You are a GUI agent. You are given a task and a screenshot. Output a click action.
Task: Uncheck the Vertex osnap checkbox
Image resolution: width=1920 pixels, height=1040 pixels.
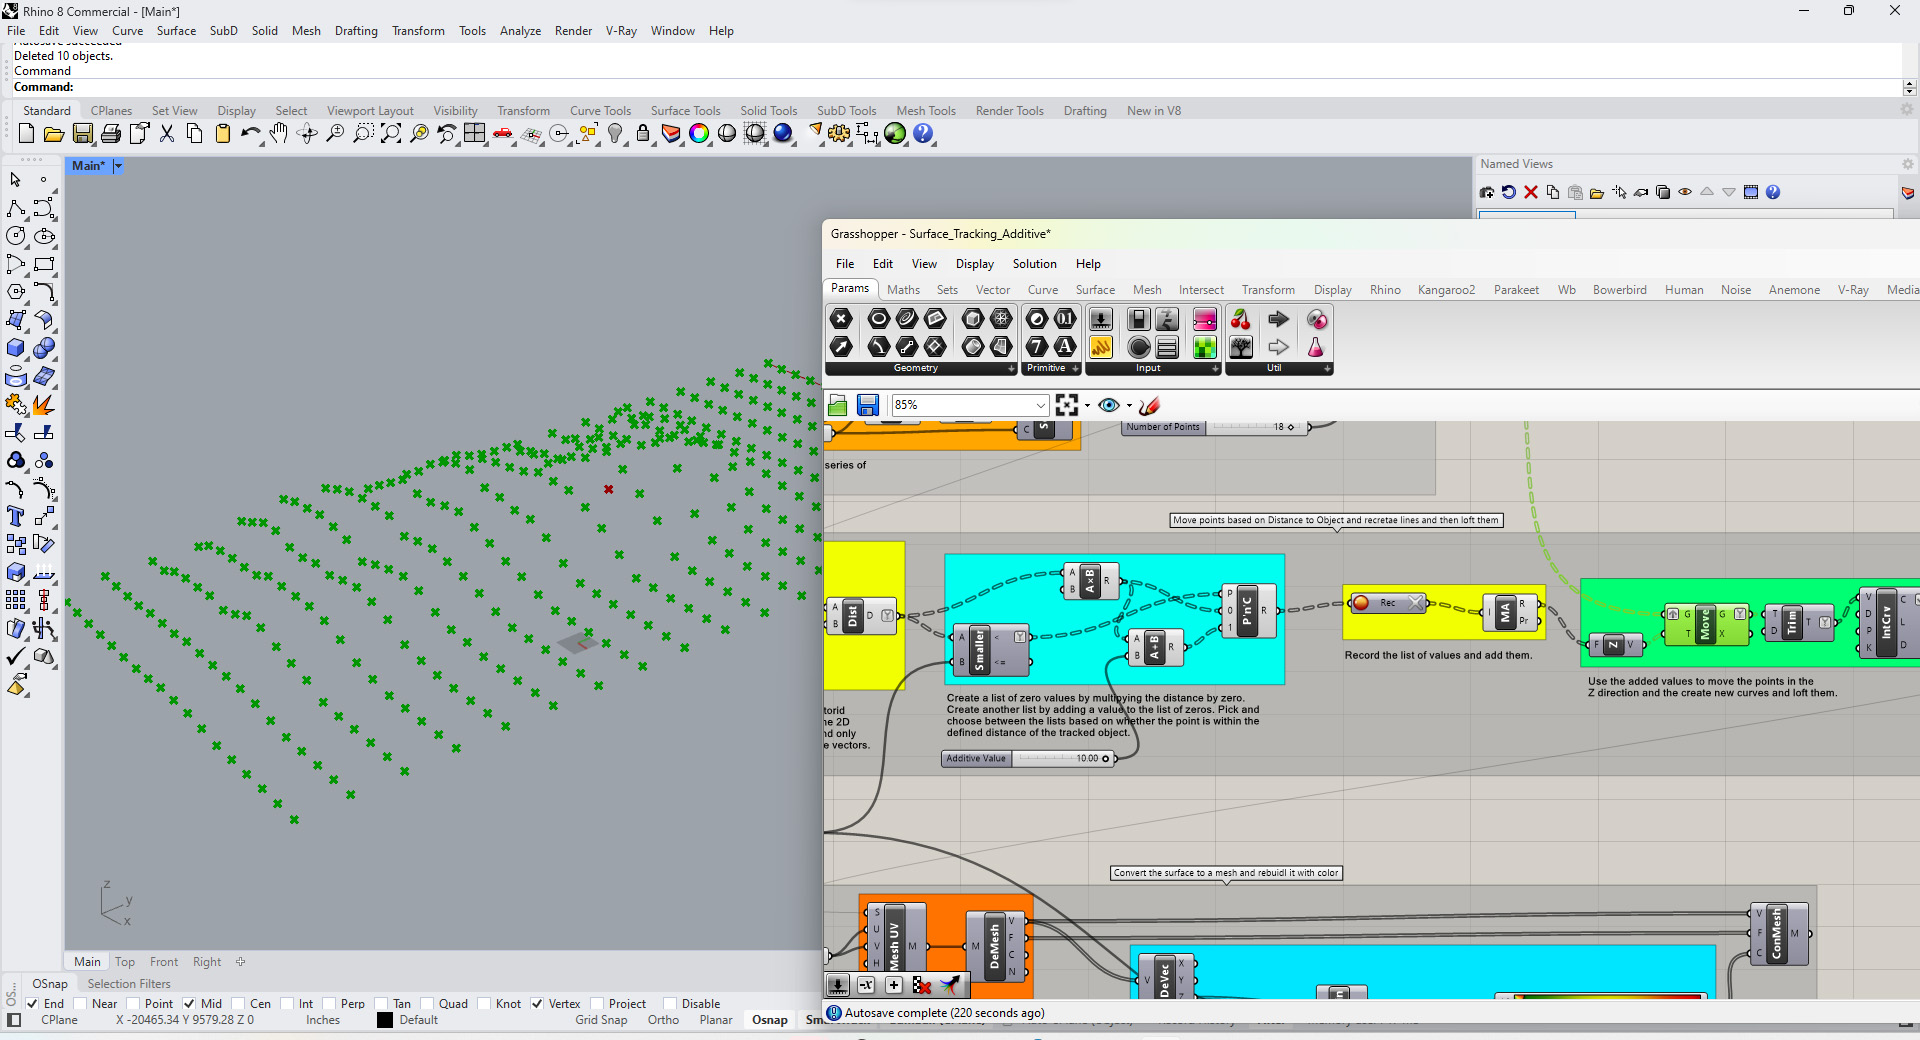pos(537,1004)
